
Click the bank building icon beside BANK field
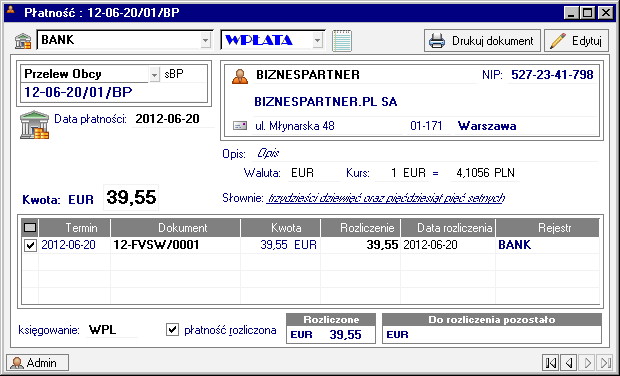tap(23, 41)
